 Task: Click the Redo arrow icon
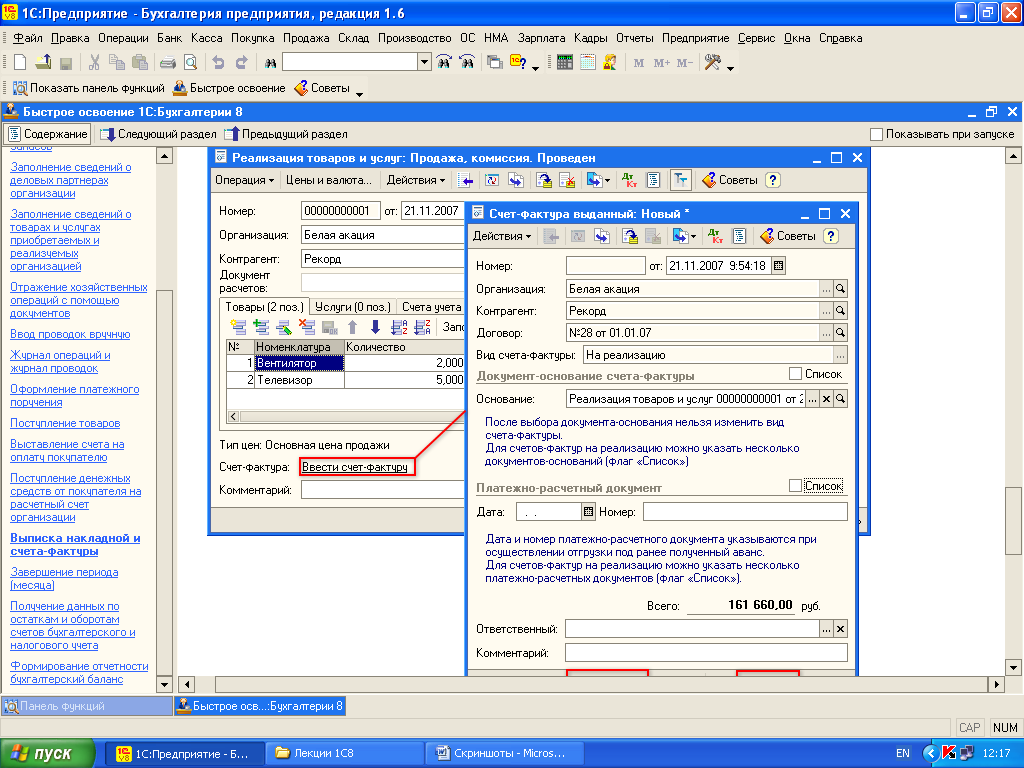coord(241,63)
